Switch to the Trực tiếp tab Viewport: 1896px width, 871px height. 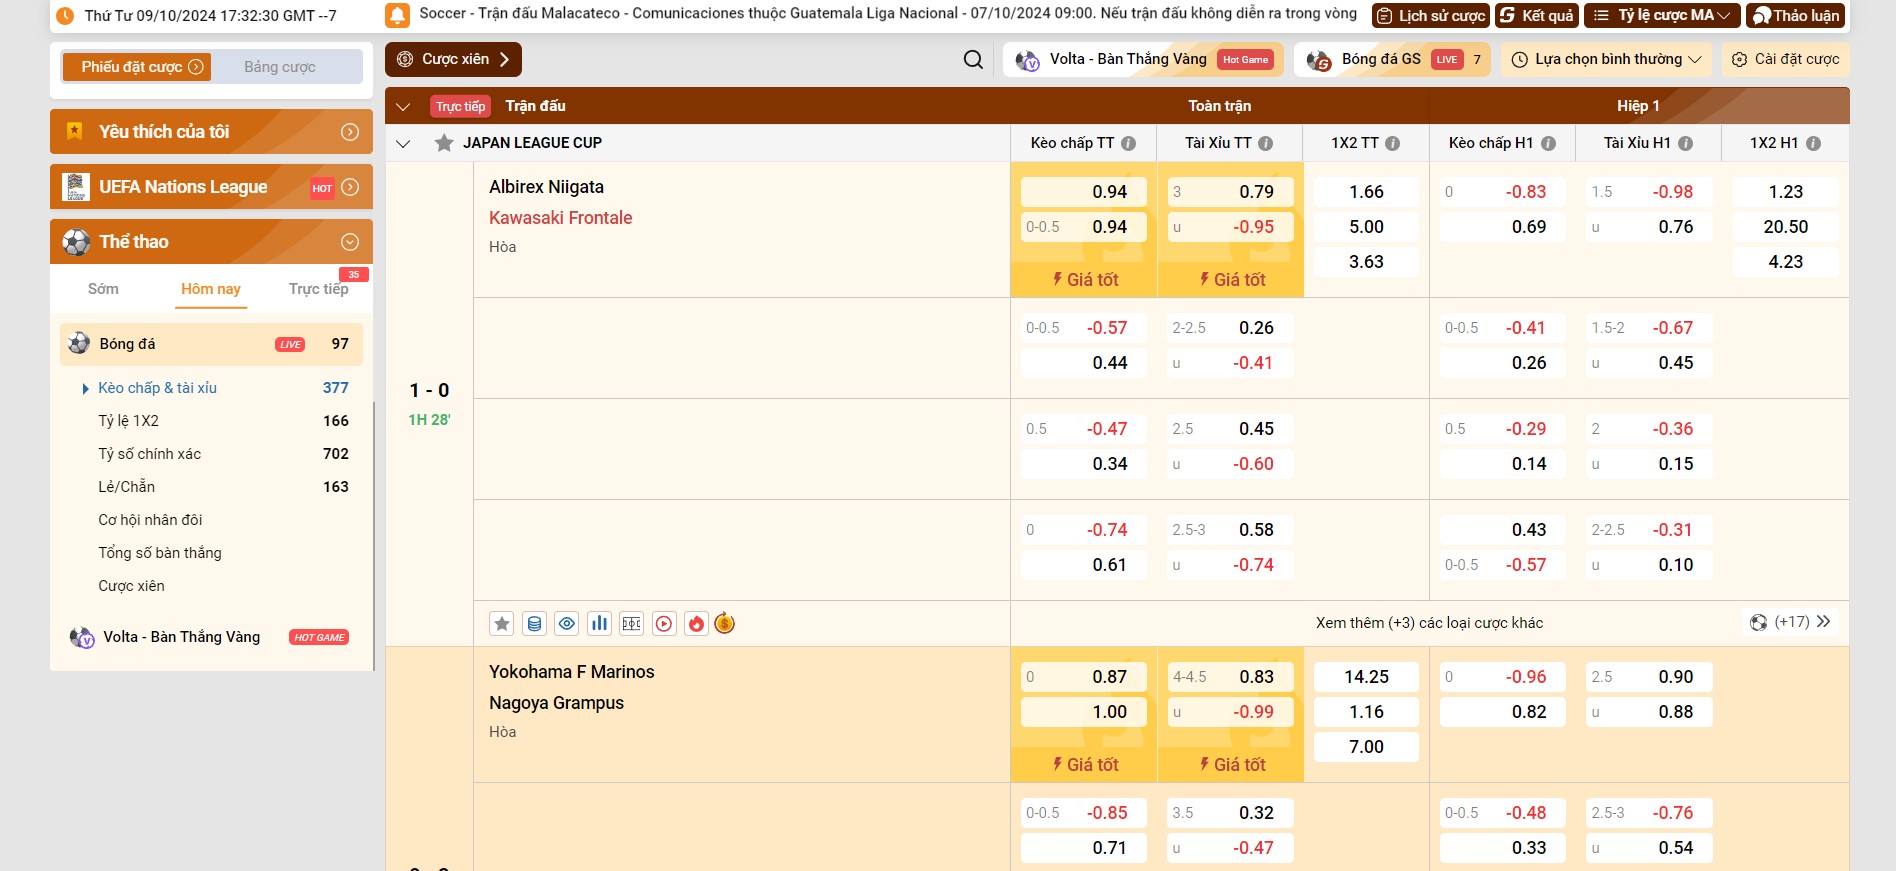[318, 289]
